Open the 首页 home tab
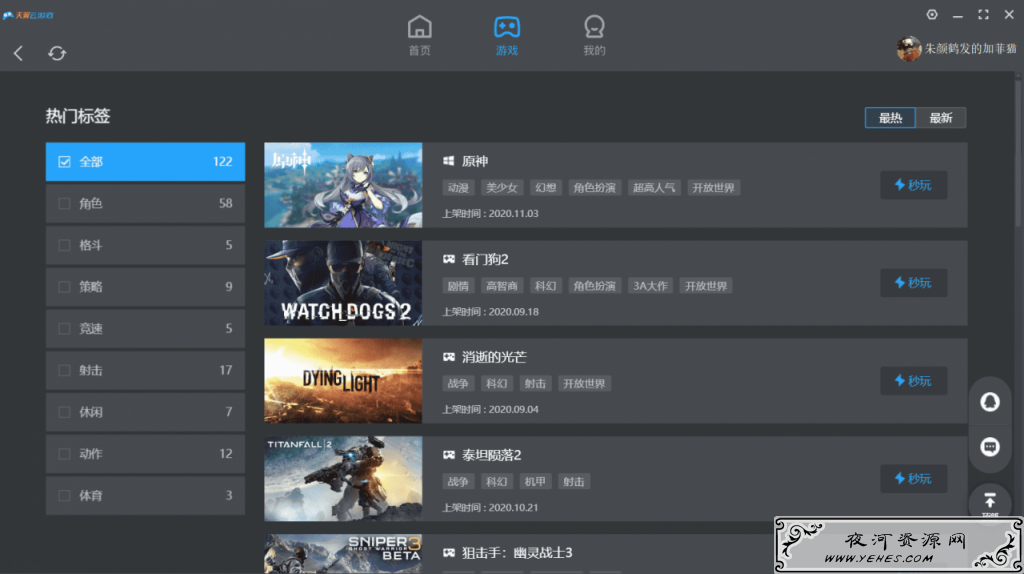The image size is (1024, 574). pos(419,36)
